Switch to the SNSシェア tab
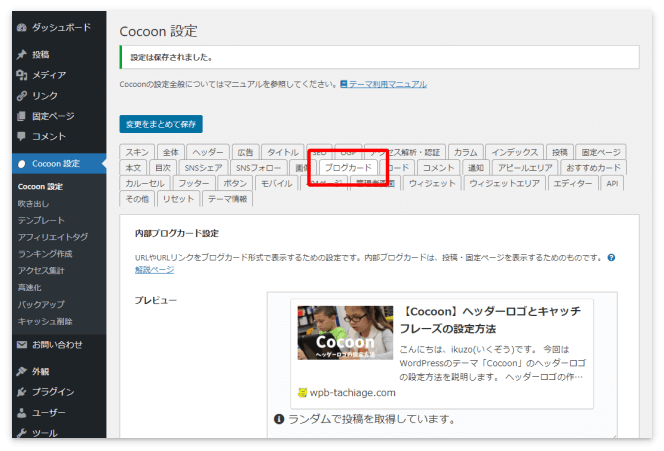 pyautogui.click(x=203, y=168)
